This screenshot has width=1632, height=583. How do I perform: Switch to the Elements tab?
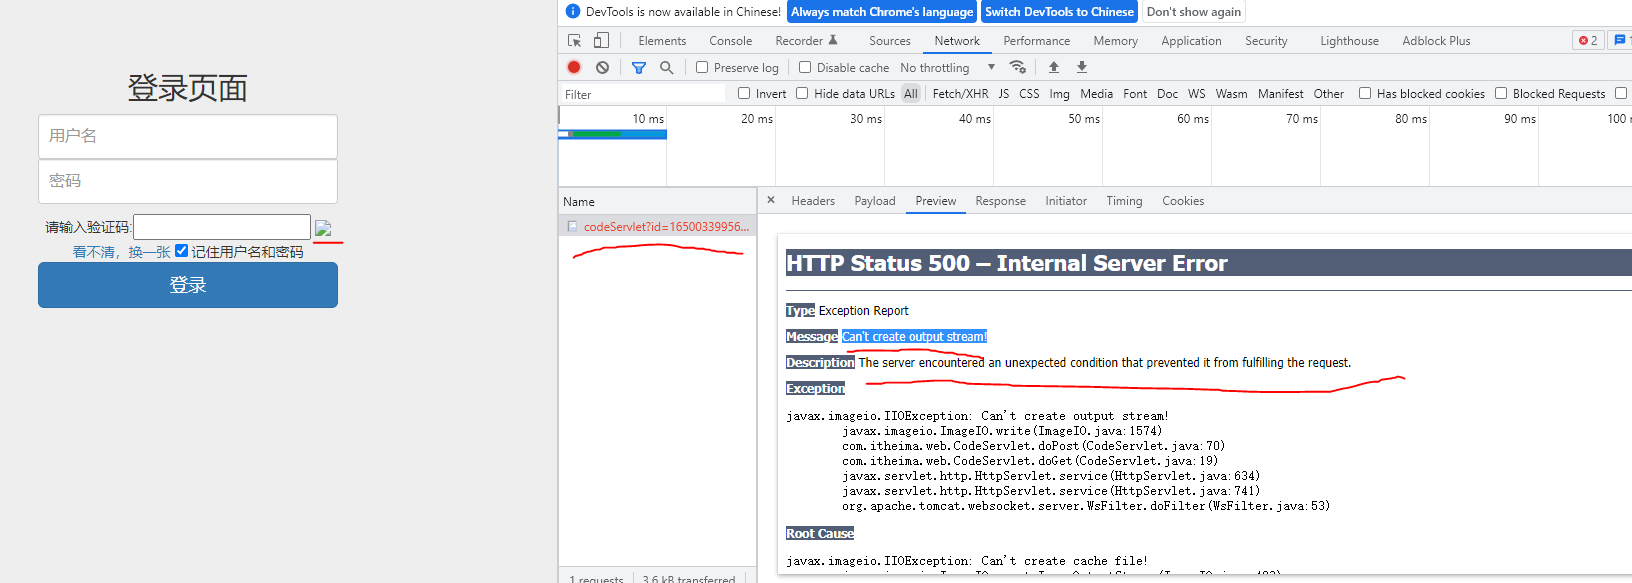click(x=662, y=41)
